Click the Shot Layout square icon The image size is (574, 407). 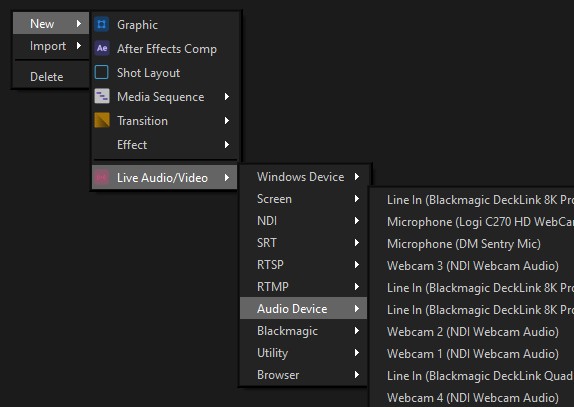[101, 72]
